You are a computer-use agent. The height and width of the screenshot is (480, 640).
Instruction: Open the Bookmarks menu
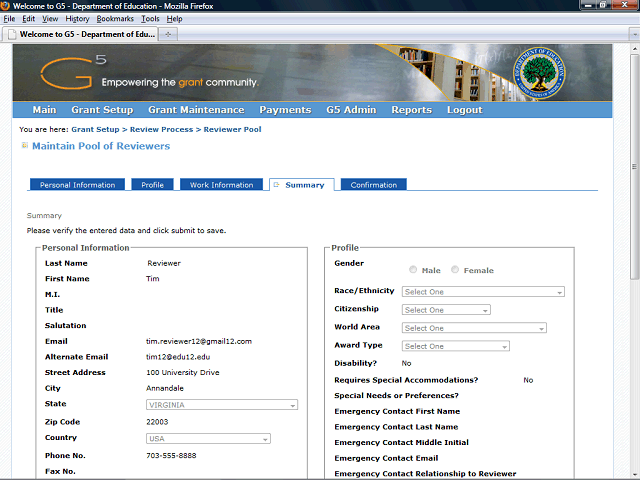pyautogui.click(x=115, y=19)
